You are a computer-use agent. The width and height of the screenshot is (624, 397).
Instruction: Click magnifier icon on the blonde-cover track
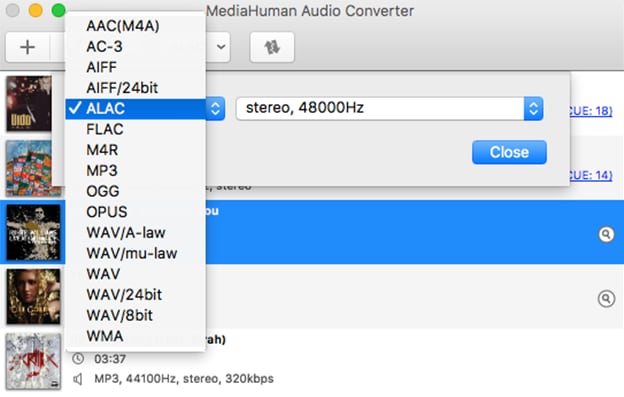click(x=606, y=298)
